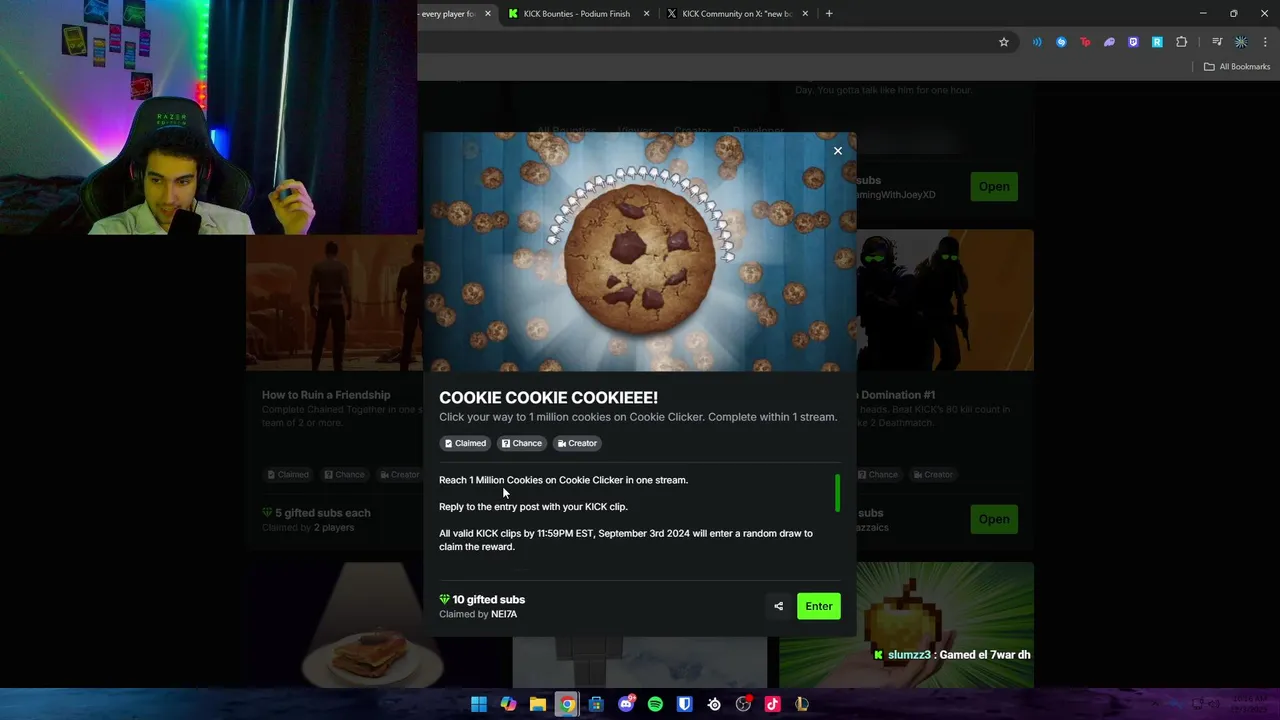Image resolution: width=1280 pixels, height=720 pixels.
Task: Click the lower Open button behind popup
Action: click(x=994, y=519)
